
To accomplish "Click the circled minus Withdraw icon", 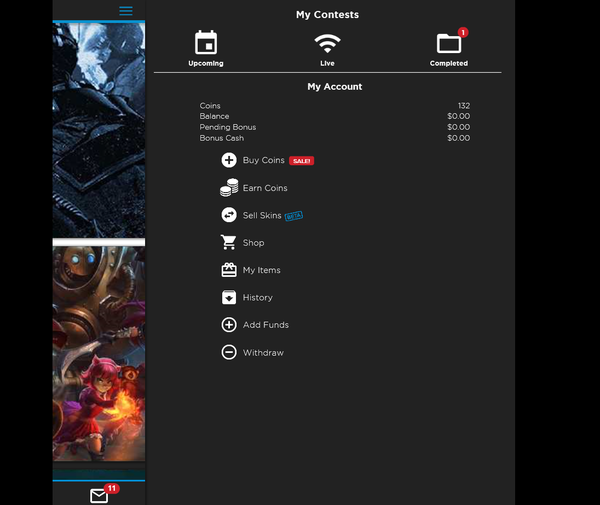I will tap(229, 352).
